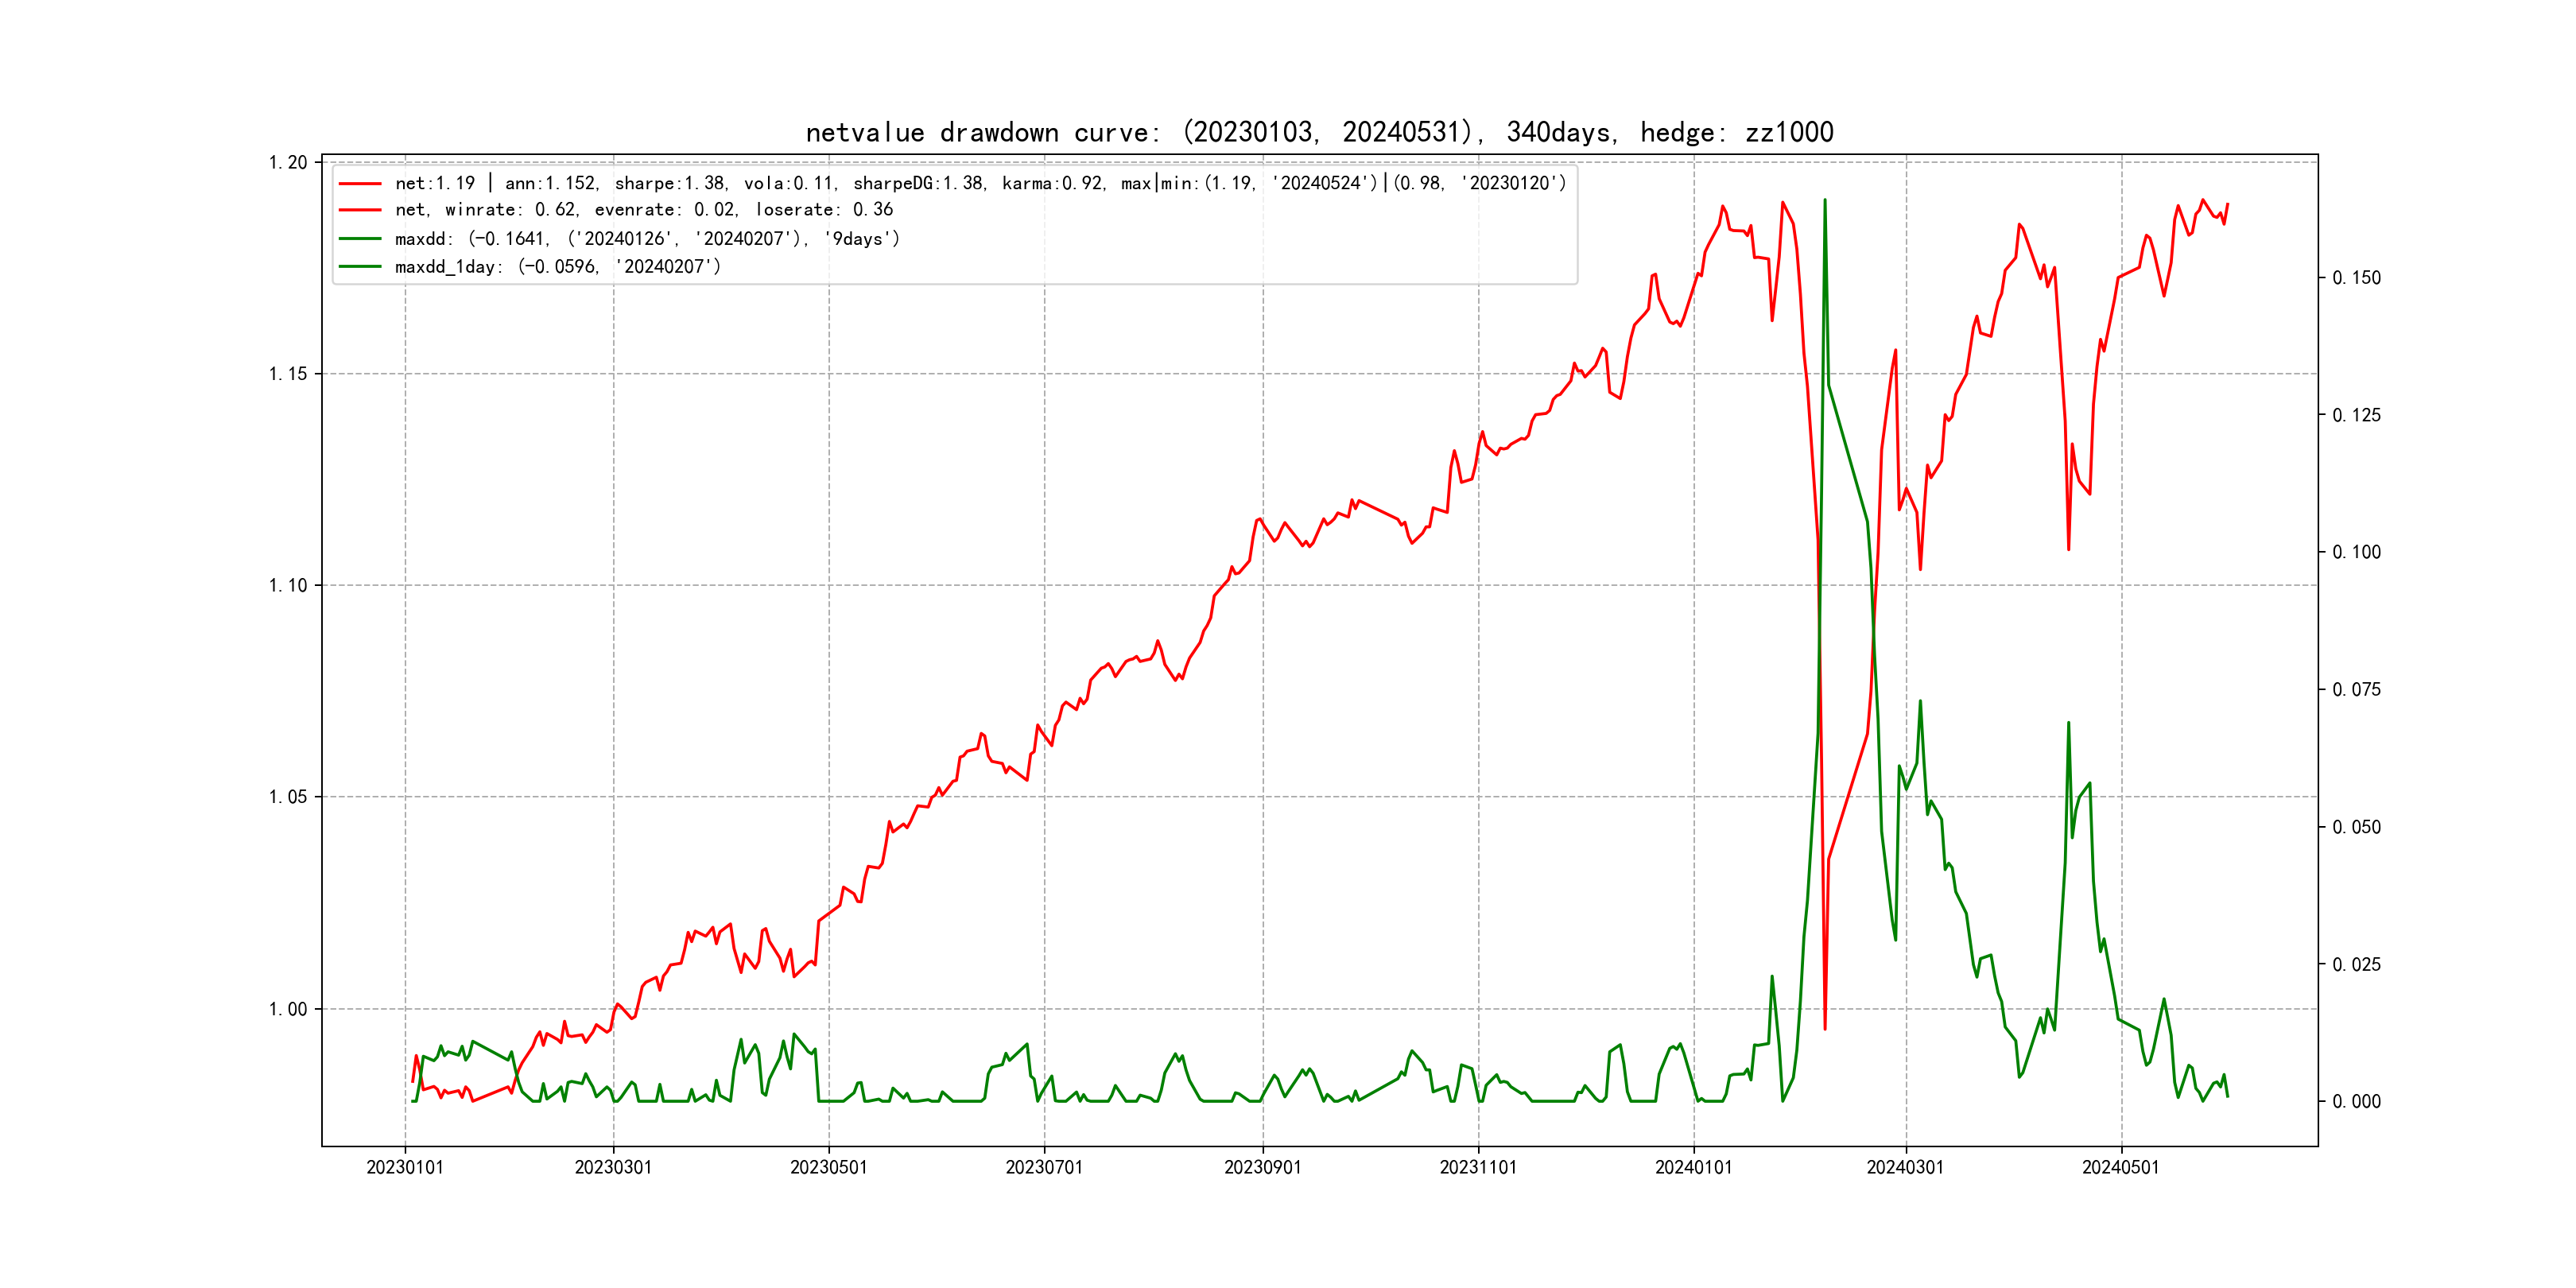Select the winrate evenrate loserate legend text
The width and height of the screenshot is (2576, 1288).
click(x=644, y=210)
